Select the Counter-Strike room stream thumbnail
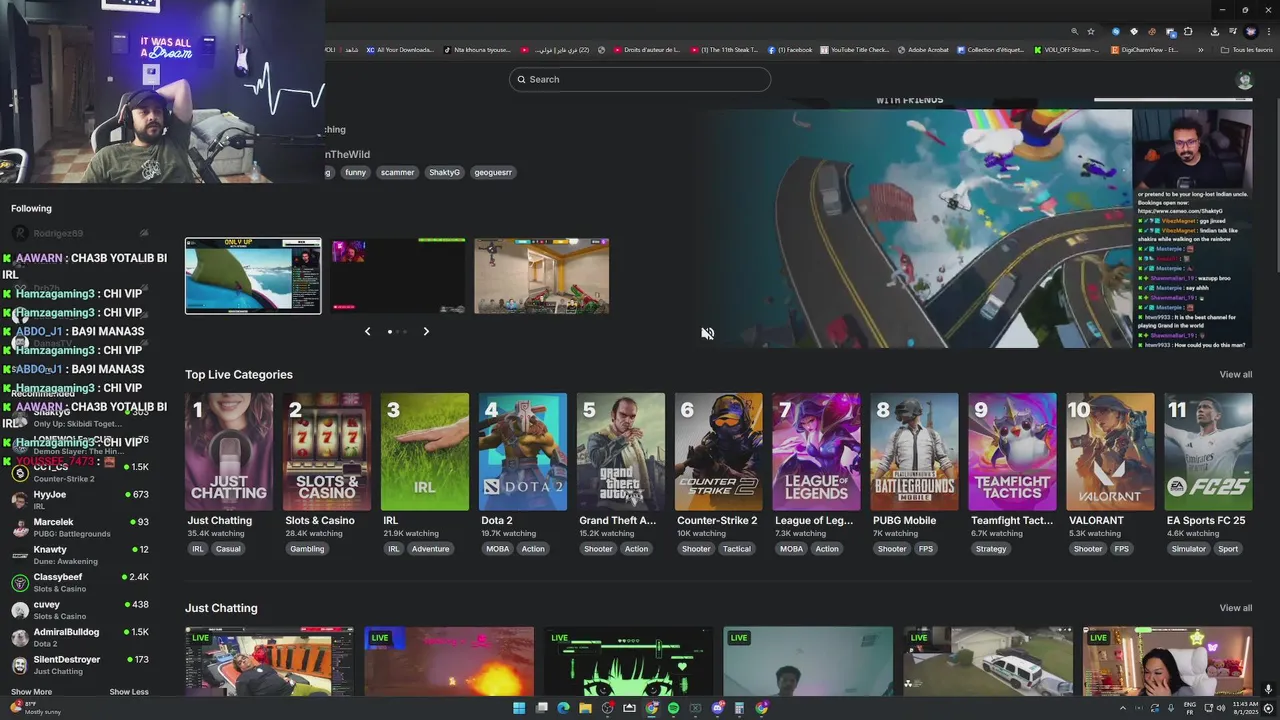The width and height of the screenshot is (1280, 720). click(541, 276)
